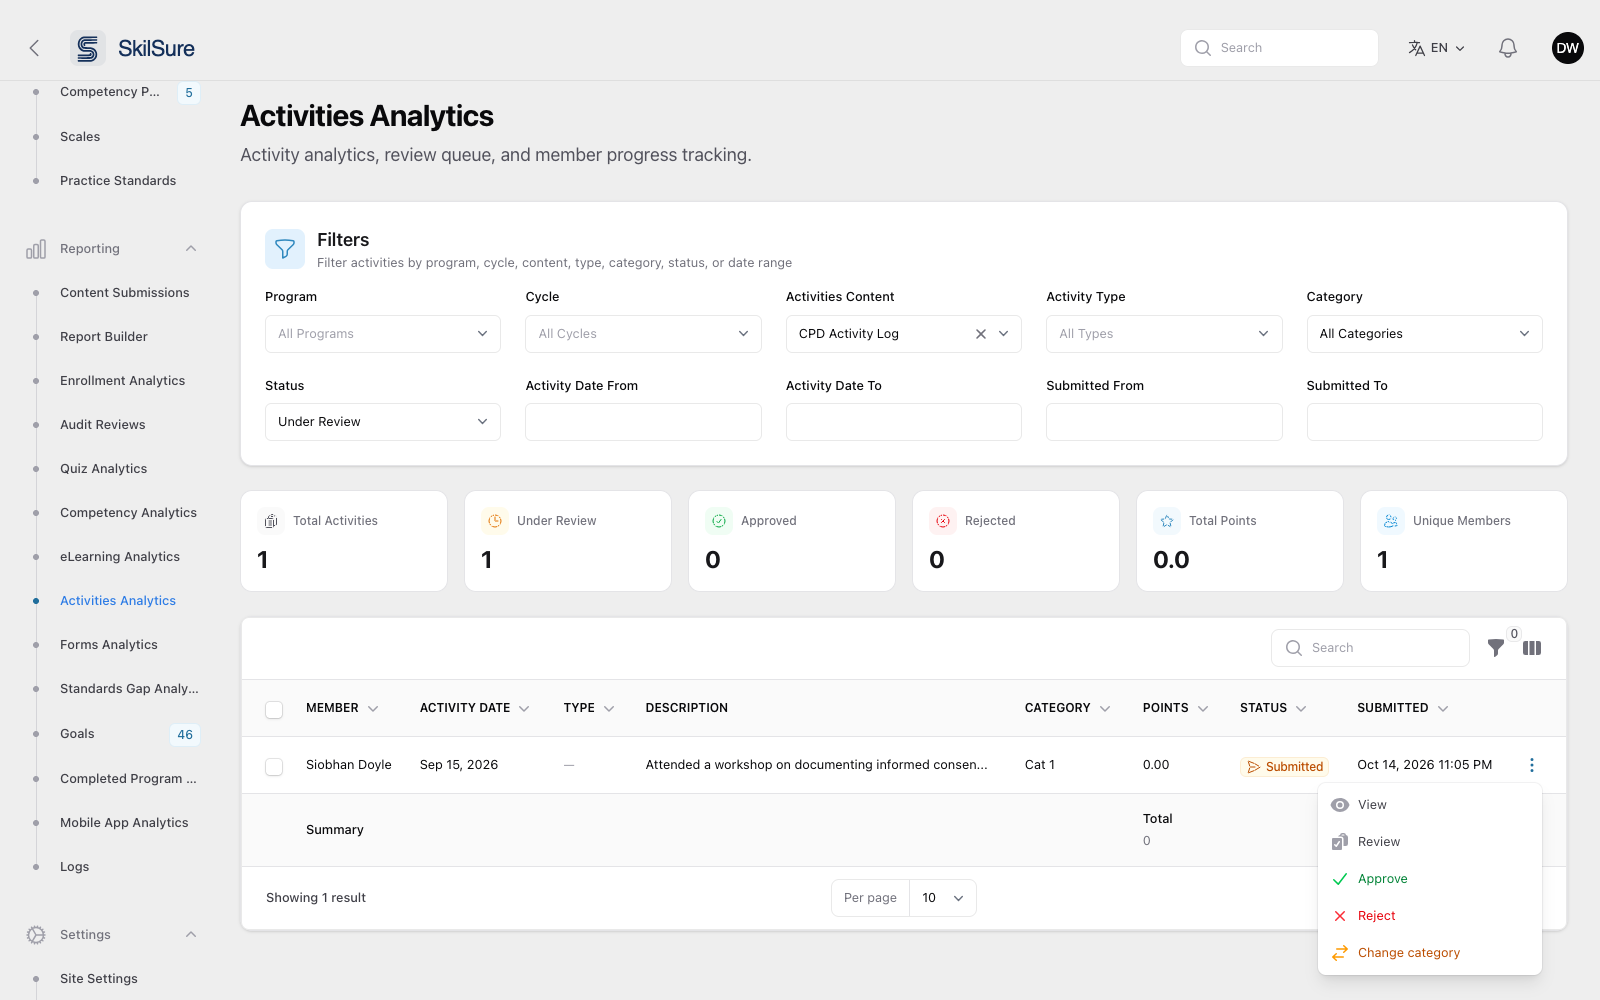Click the language translate icon

tap(1416, 48)
